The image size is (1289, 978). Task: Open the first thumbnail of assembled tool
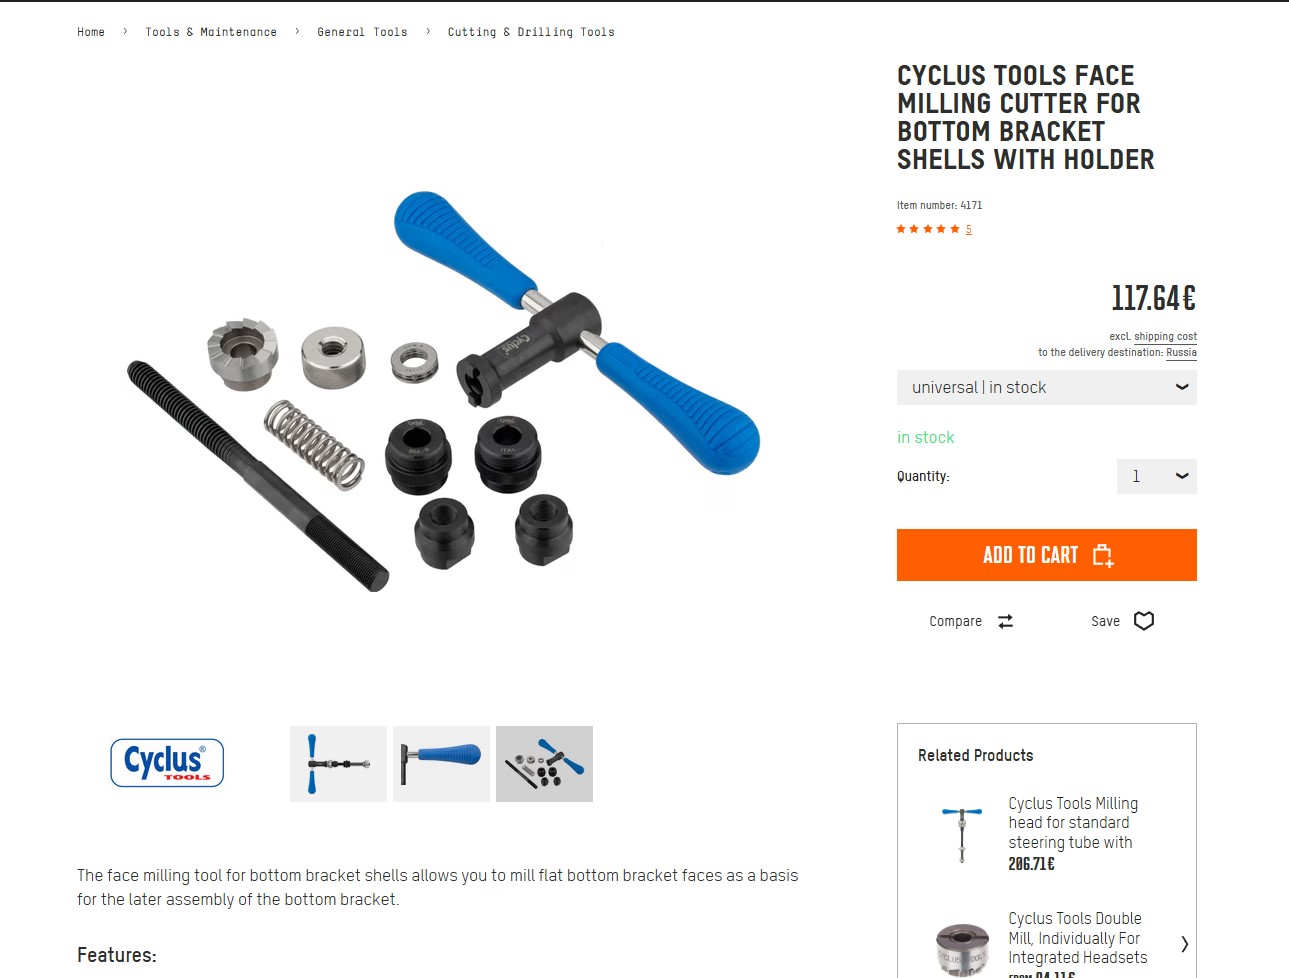[338, 764]
